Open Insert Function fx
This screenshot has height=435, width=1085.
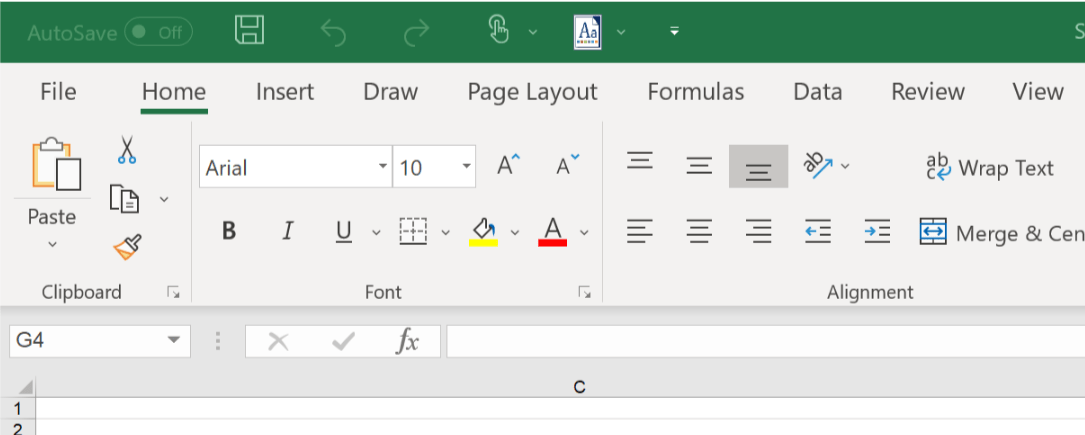point(407,341)
